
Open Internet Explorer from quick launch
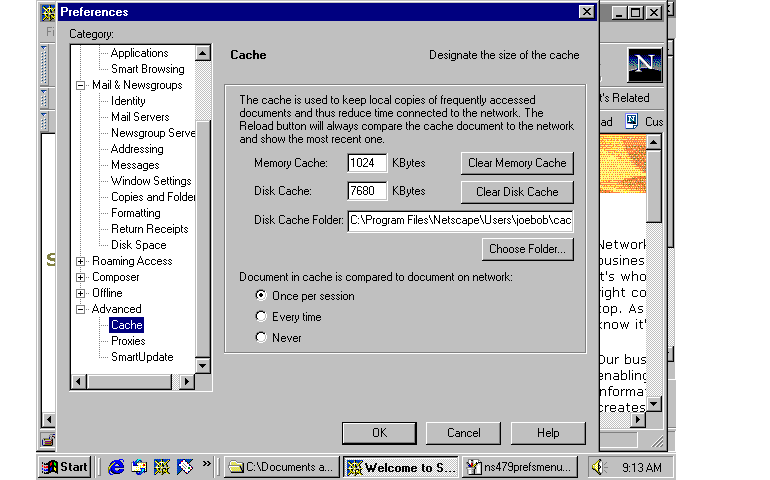click(x=116, y=467)
